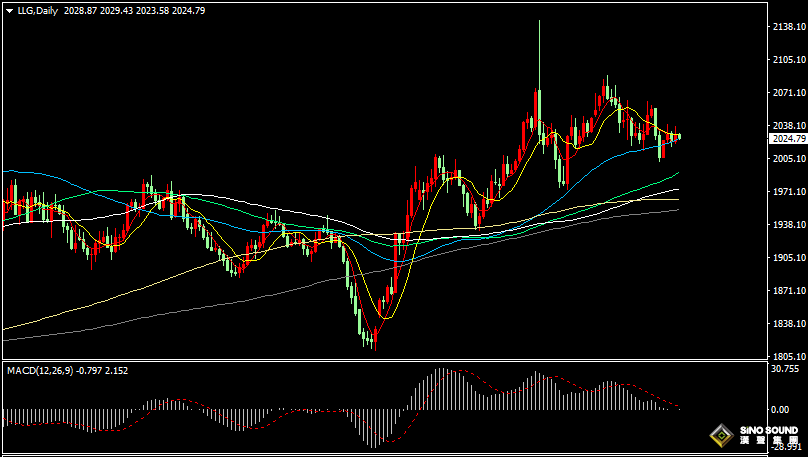Click the triangle arrow before LLG,Daily
808x457 pixels.
tap(9, 9)
